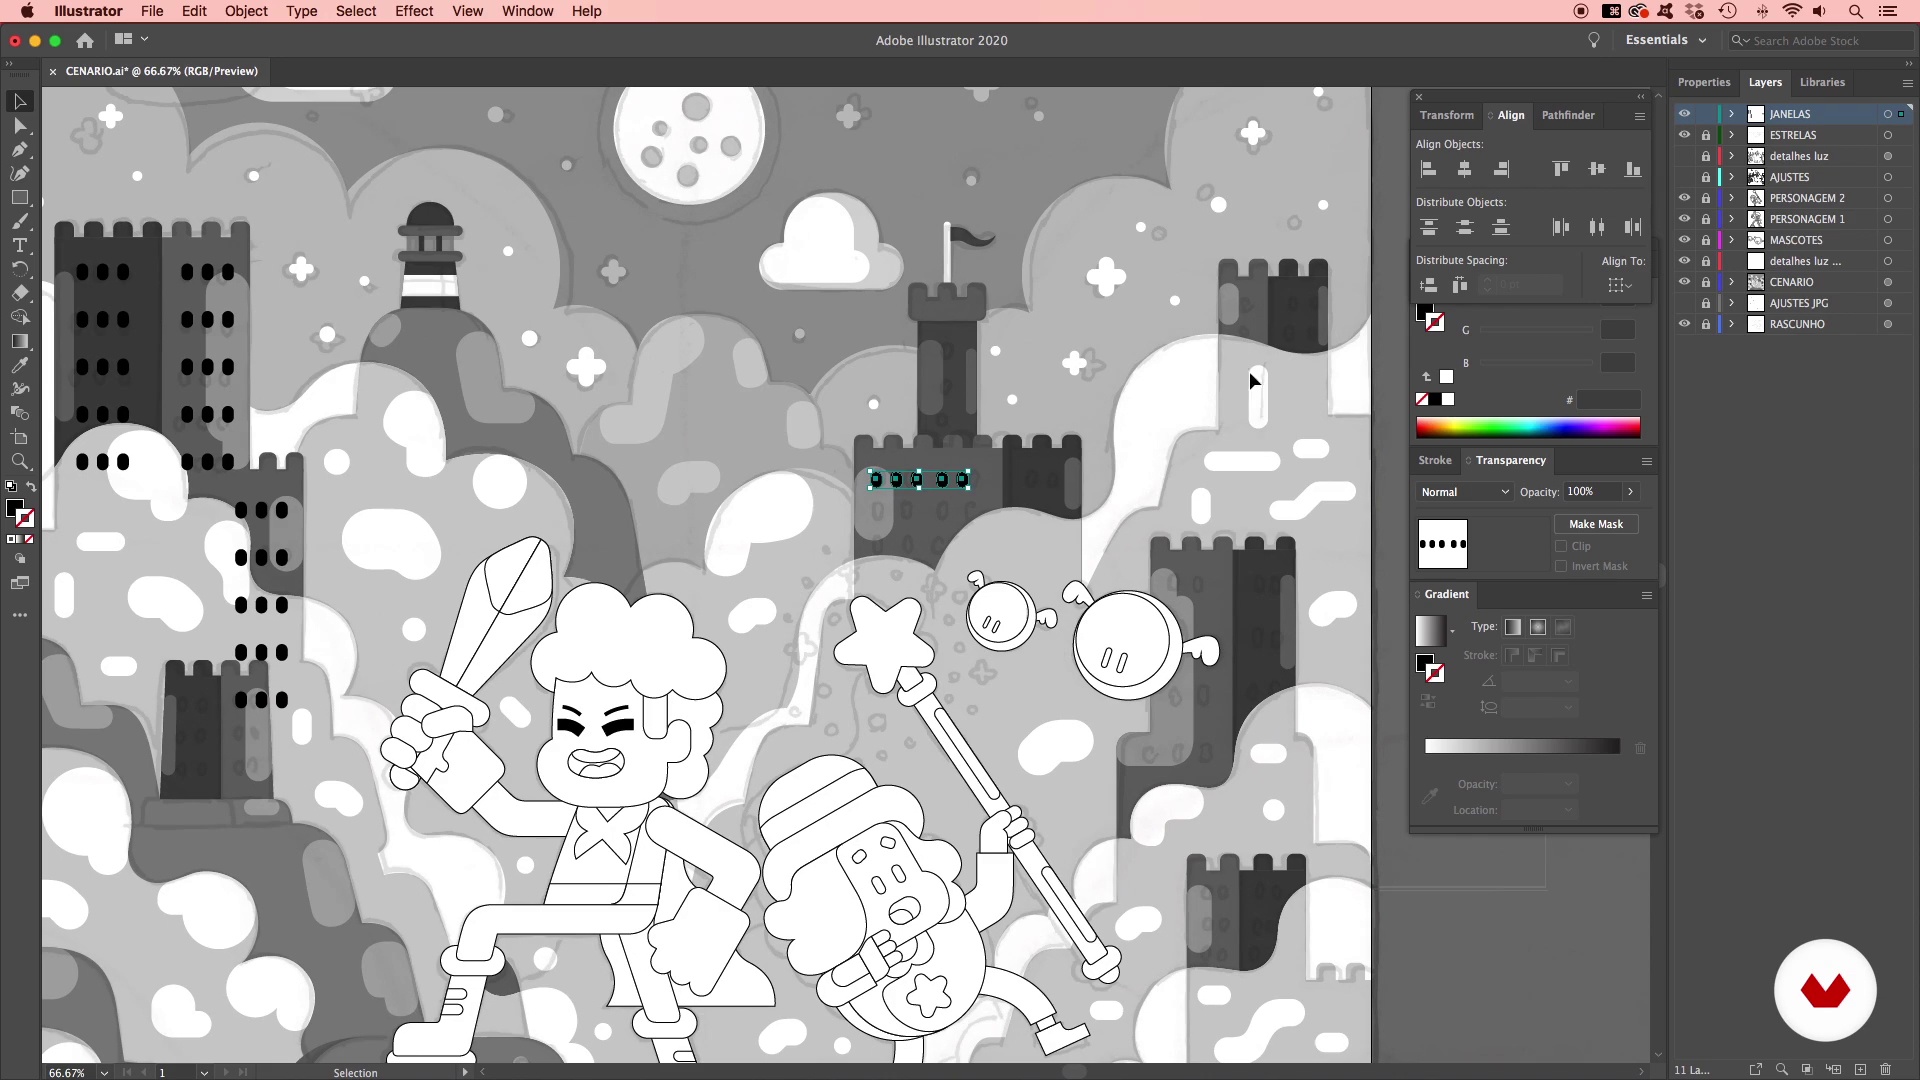Click Horizontal Align Right icon

(1501, 169)
